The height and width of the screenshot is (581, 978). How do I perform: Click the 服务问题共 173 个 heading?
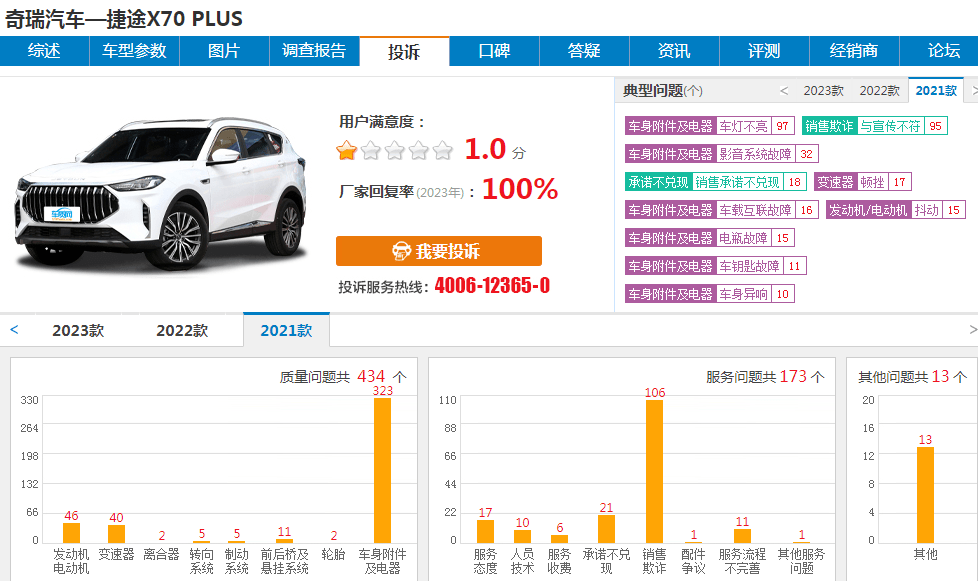765,377
